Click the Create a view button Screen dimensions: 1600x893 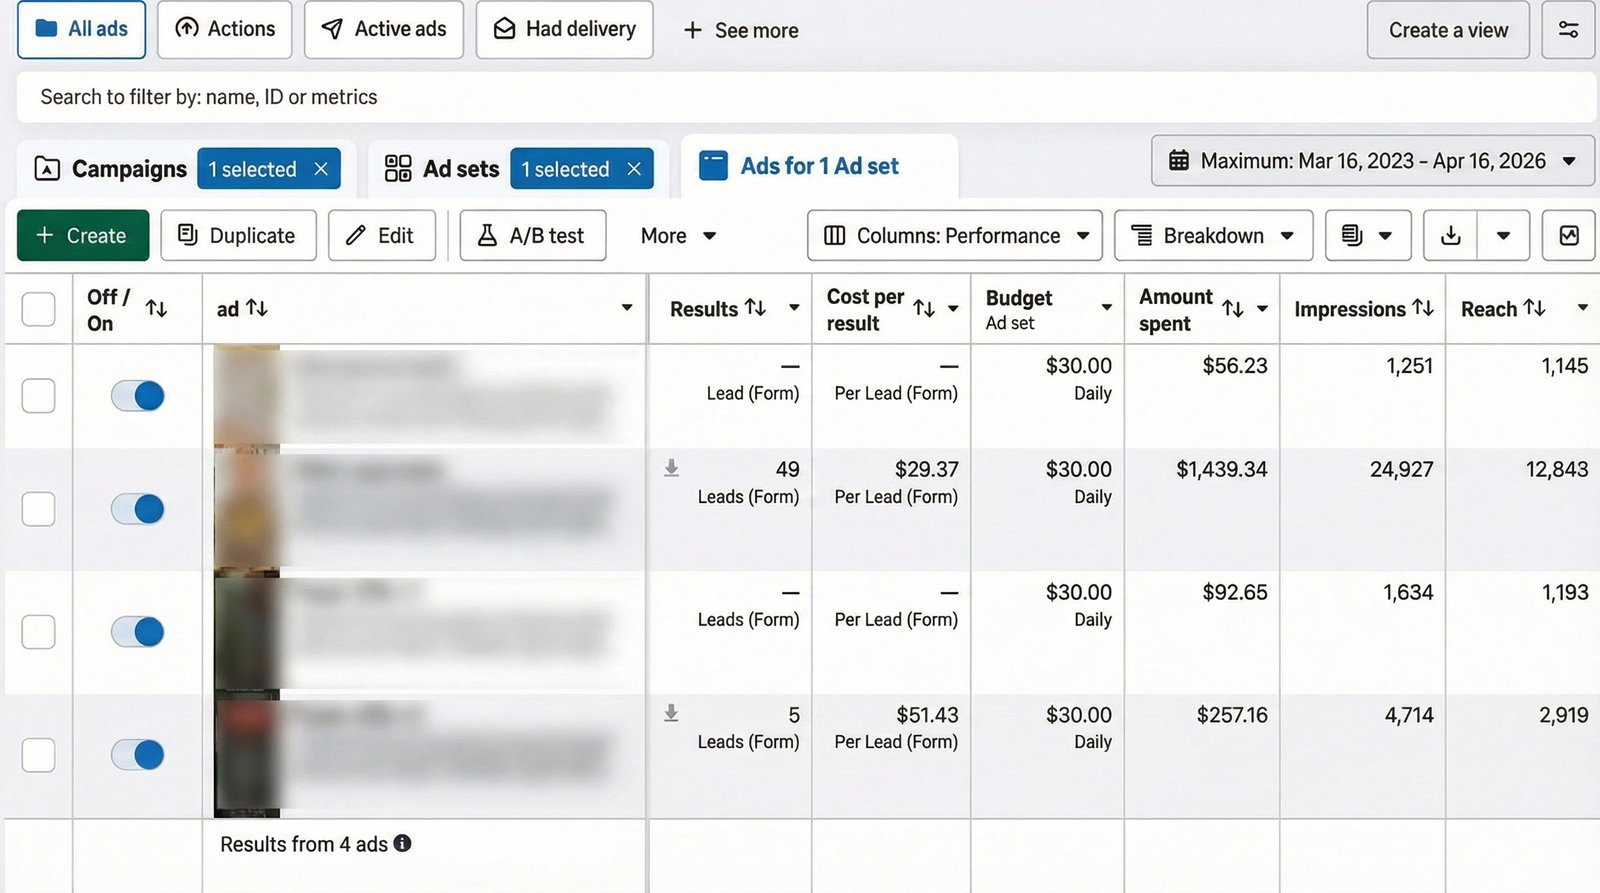coord(1448,30)
